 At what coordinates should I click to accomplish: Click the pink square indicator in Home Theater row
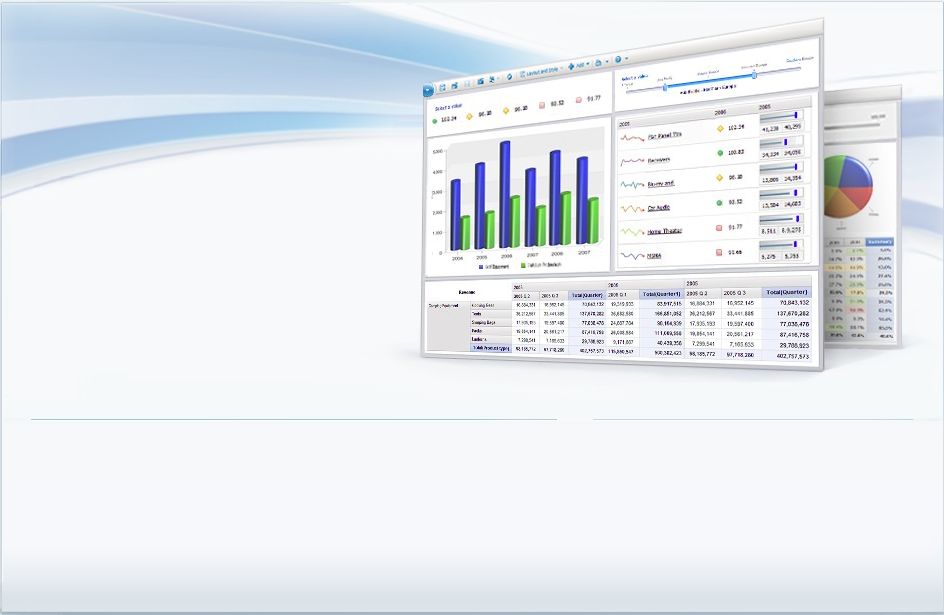[x=720, y=228]
